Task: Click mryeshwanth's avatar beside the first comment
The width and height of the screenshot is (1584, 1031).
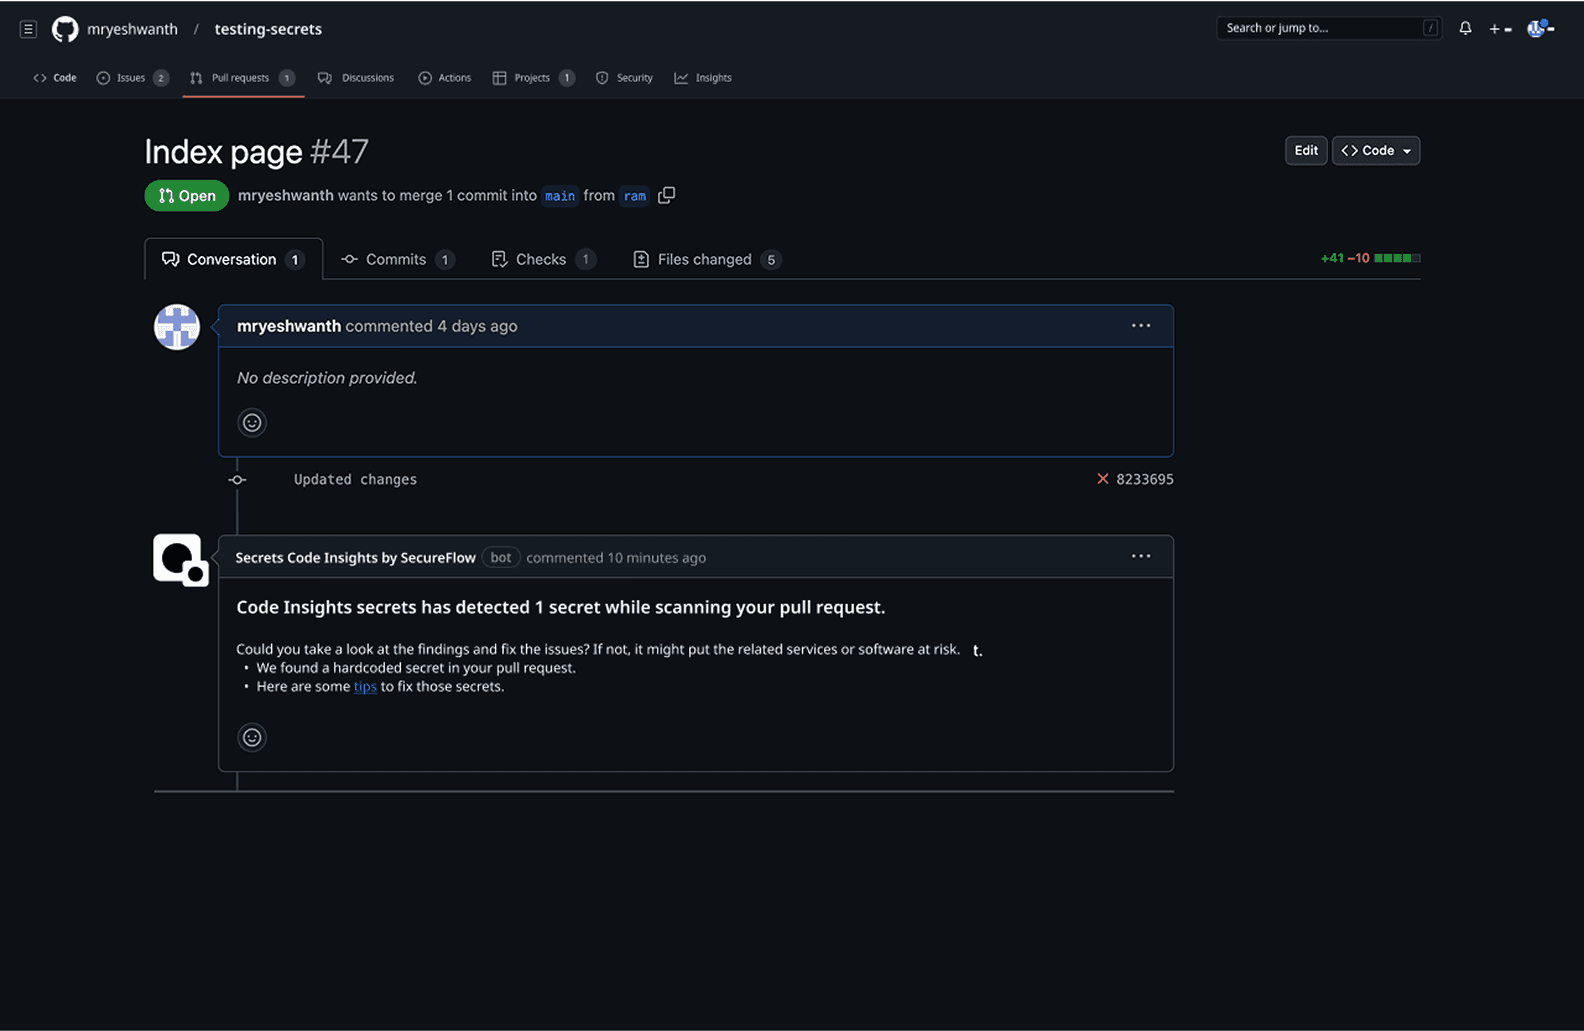Action: [x=177, y=327]
